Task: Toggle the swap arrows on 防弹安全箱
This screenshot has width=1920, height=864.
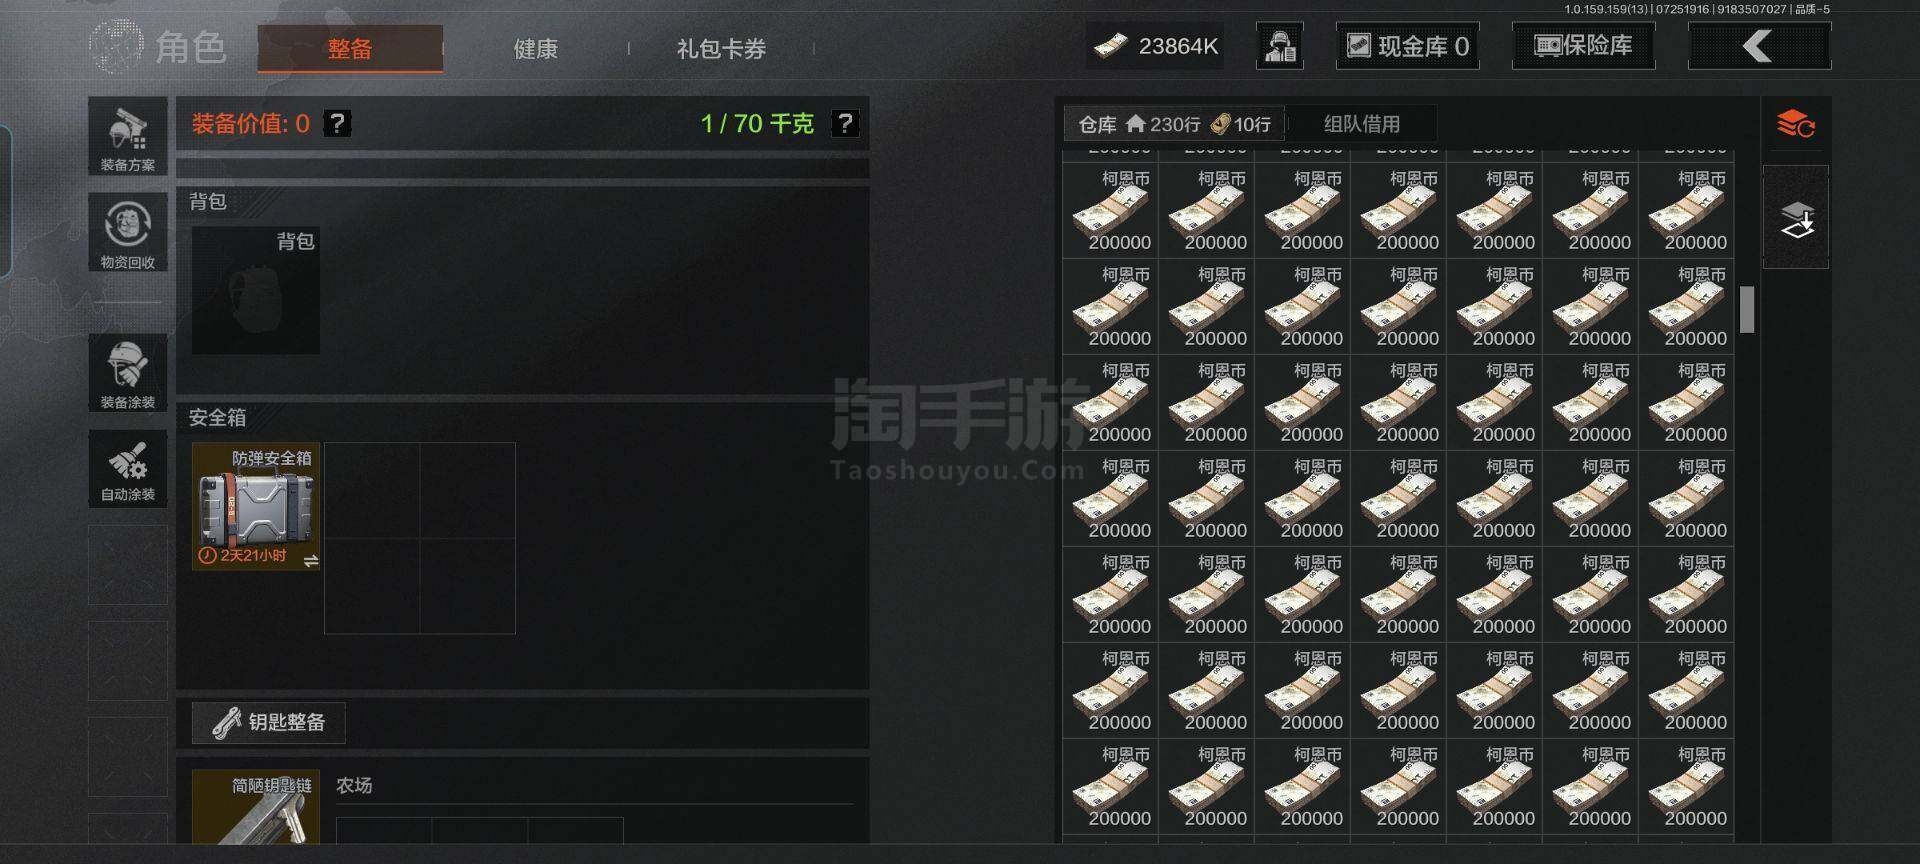Action: (x=311, y=561)
